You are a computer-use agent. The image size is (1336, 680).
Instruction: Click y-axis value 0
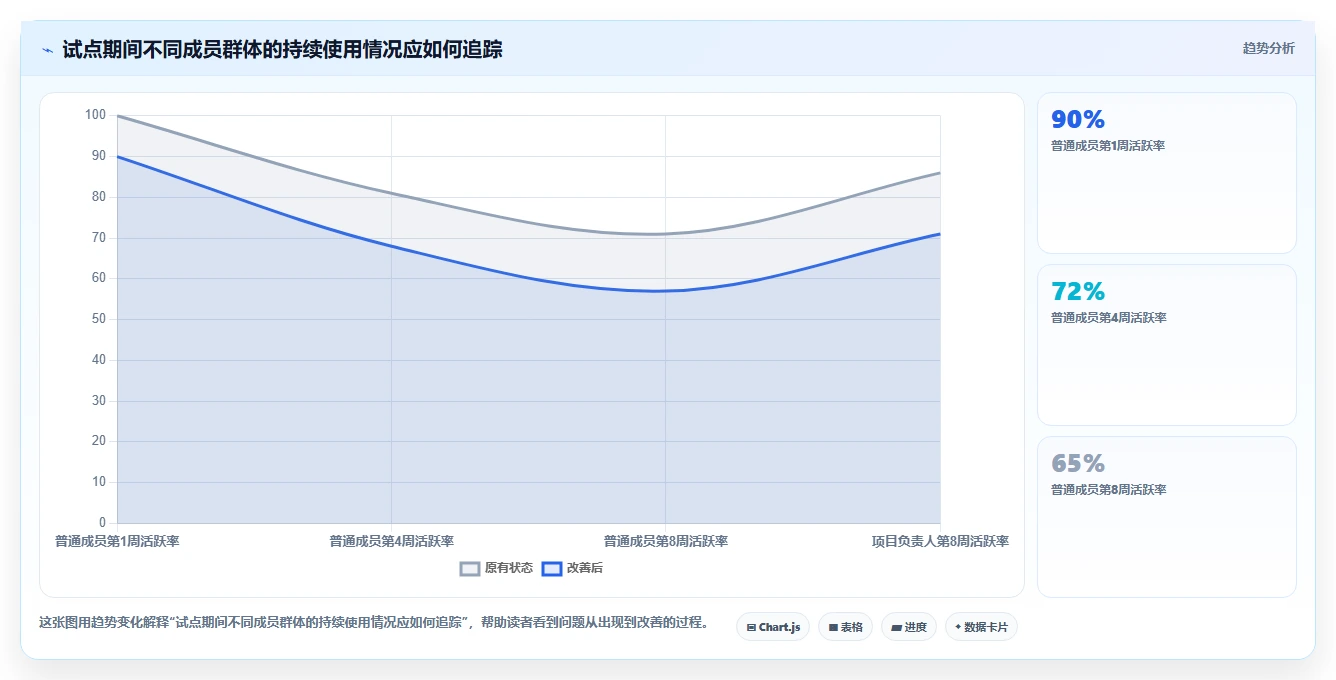(102, 522)
